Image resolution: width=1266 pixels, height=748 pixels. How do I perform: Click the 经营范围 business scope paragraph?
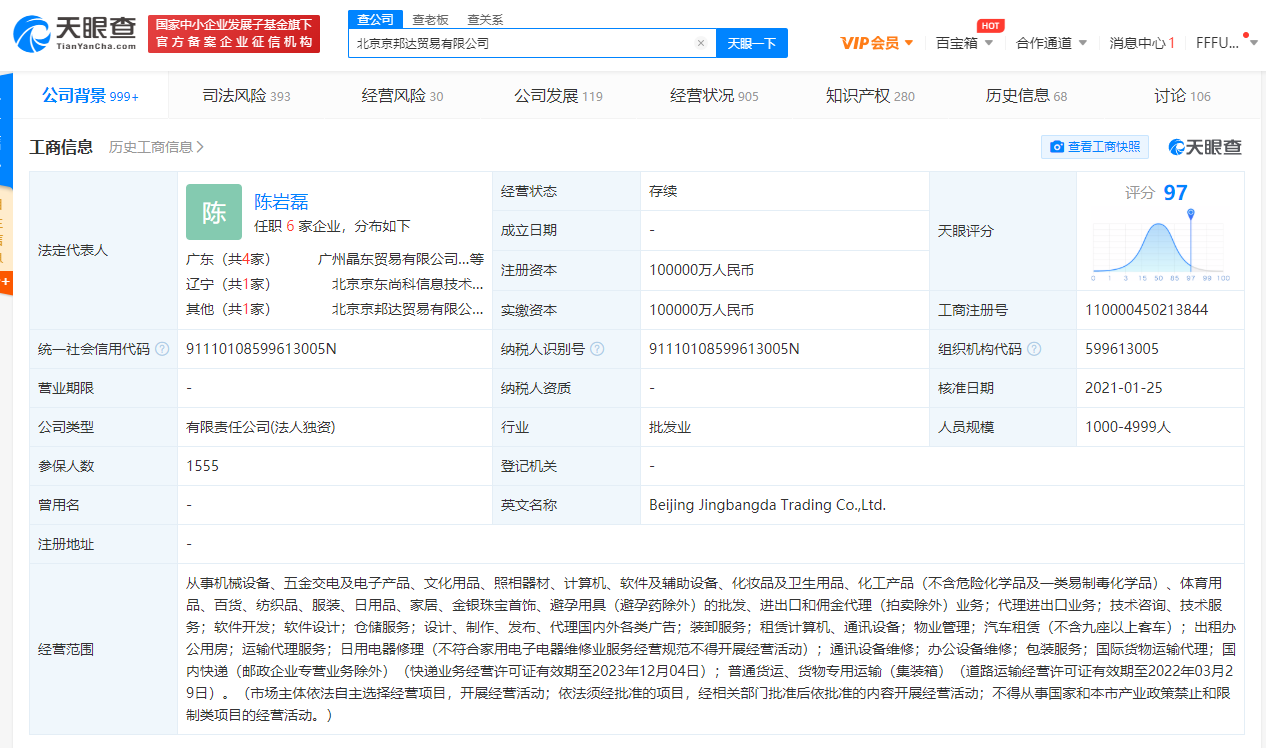pyautogui.click(x=711, y=649)
